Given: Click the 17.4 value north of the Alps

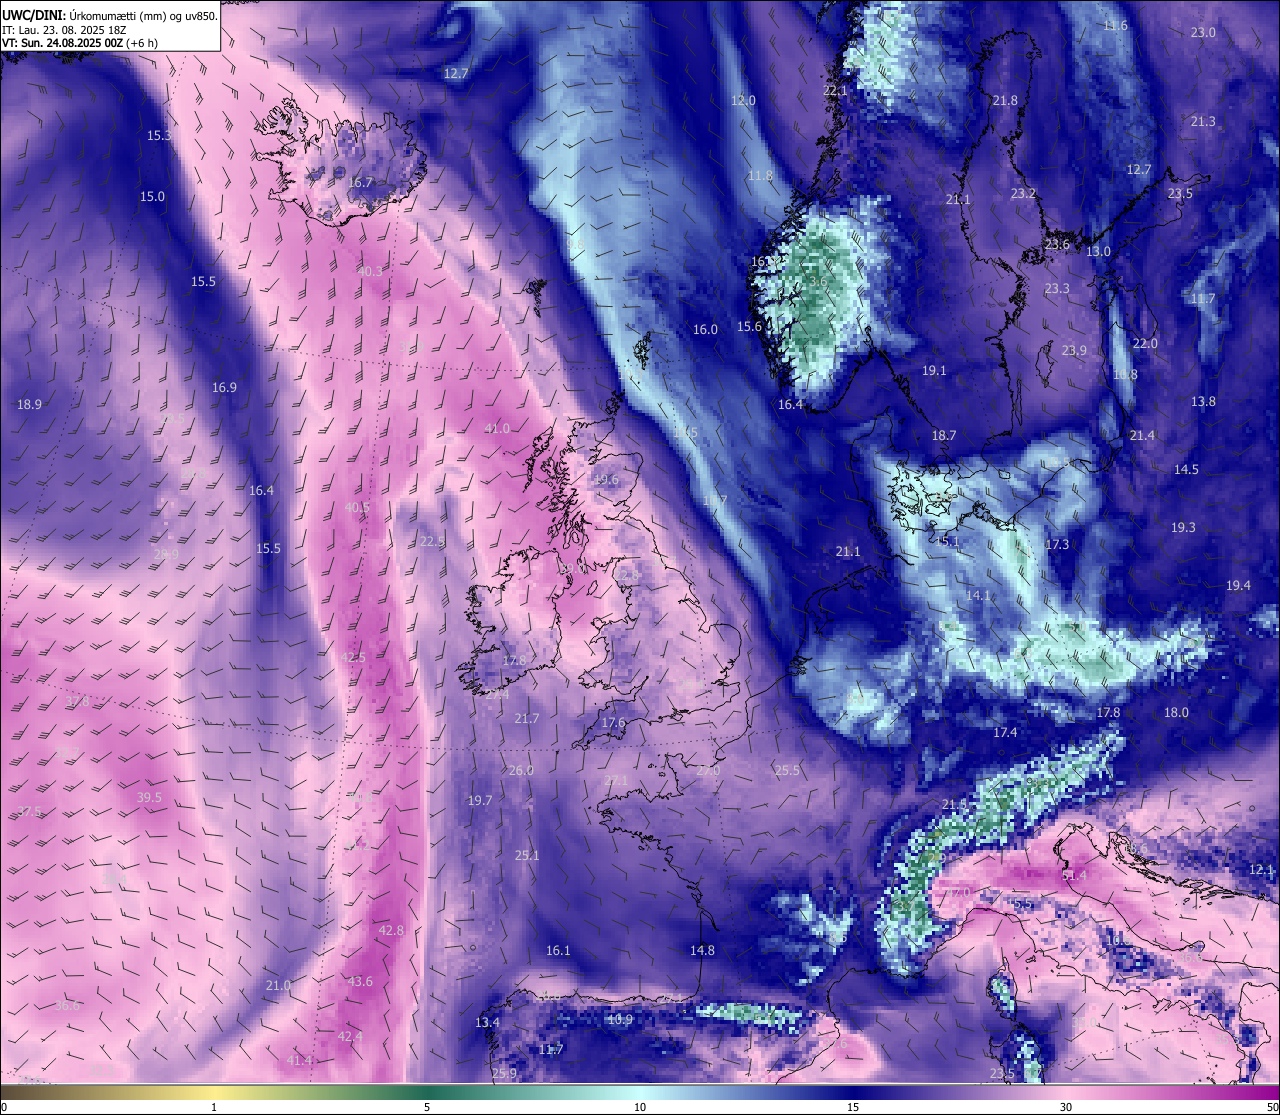Looking at the screenshot, I should 1005,733.
